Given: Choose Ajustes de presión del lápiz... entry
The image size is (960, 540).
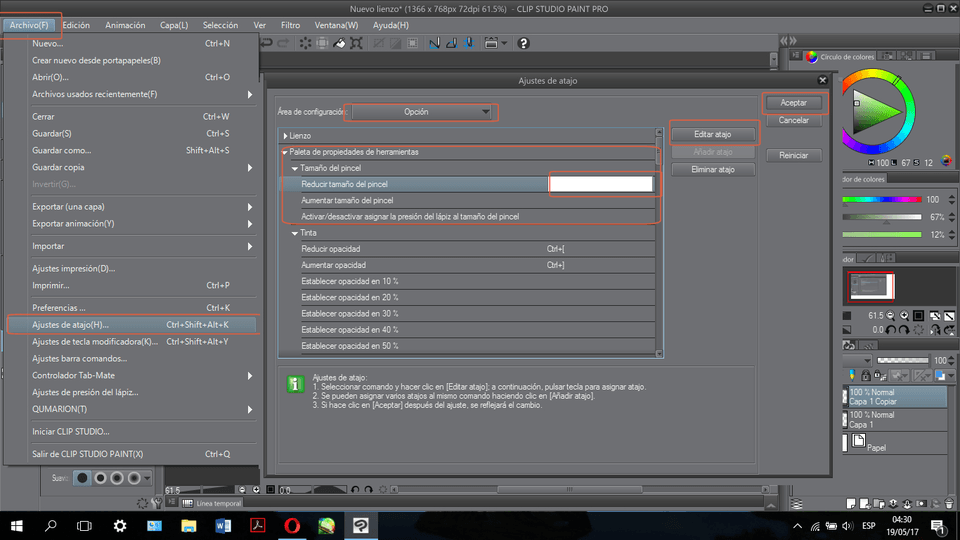Looking at the screenshot, I should (x=132, y=392).
